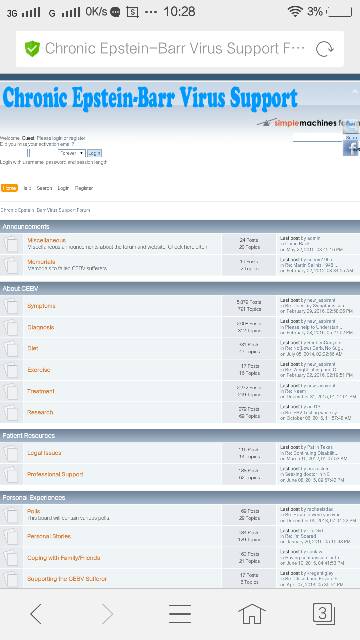
Task: Open the session length Forever dropdown
Action: tap(71, 153)
